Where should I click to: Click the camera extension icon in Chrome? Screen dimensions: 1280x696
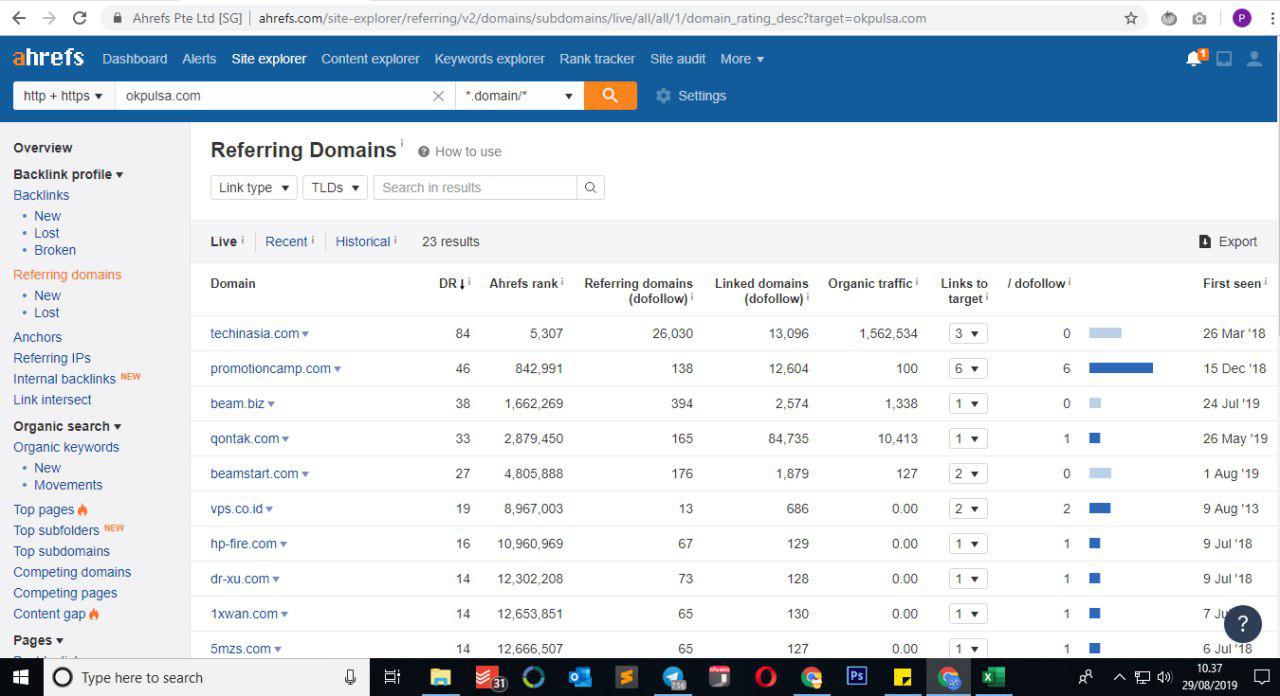[1199, 18]
